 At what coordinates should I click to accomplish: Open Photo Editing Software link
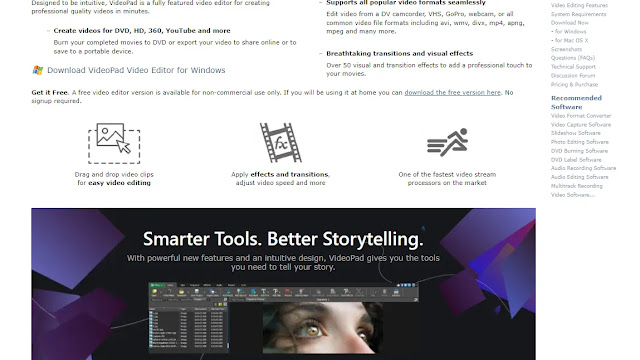580,142
